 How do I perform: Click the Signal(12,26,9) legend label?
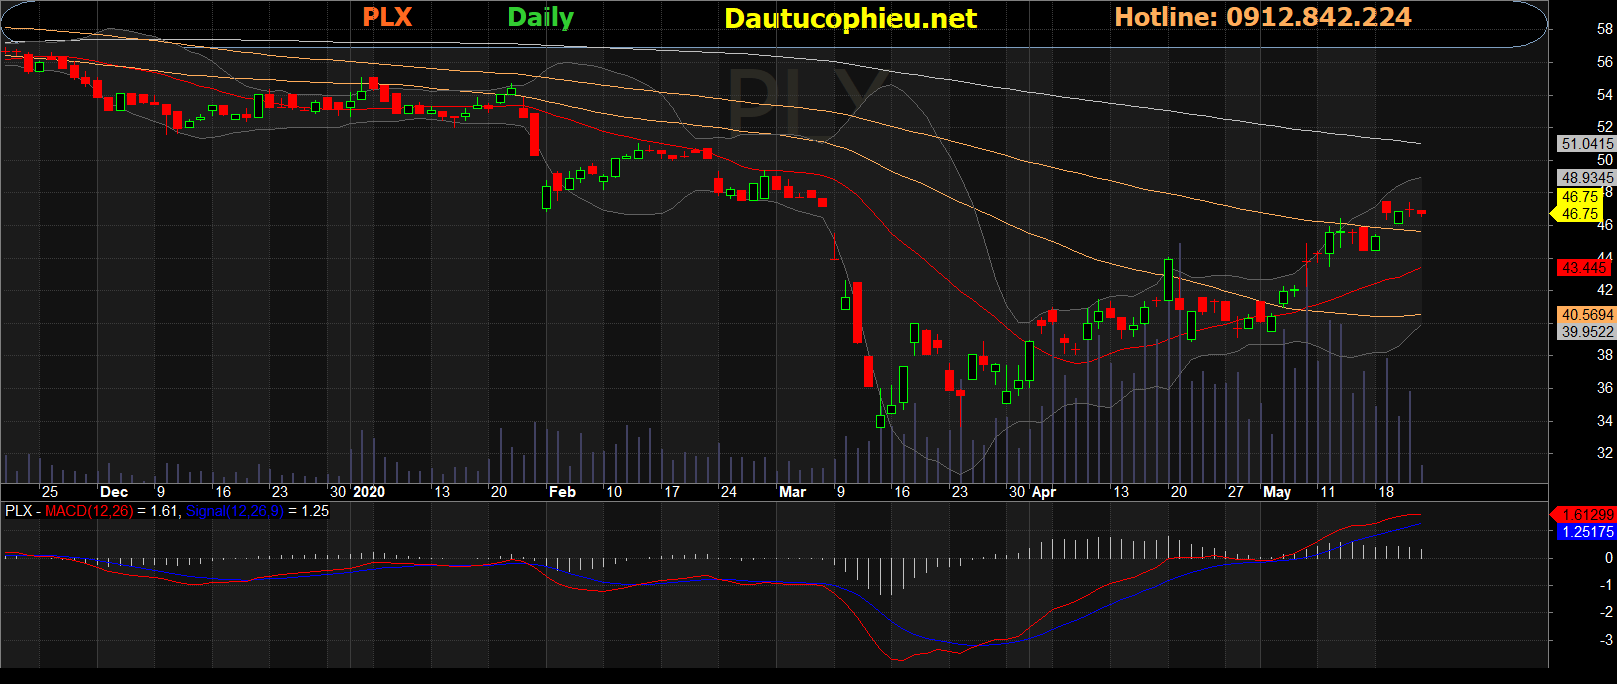pos(235,511)
